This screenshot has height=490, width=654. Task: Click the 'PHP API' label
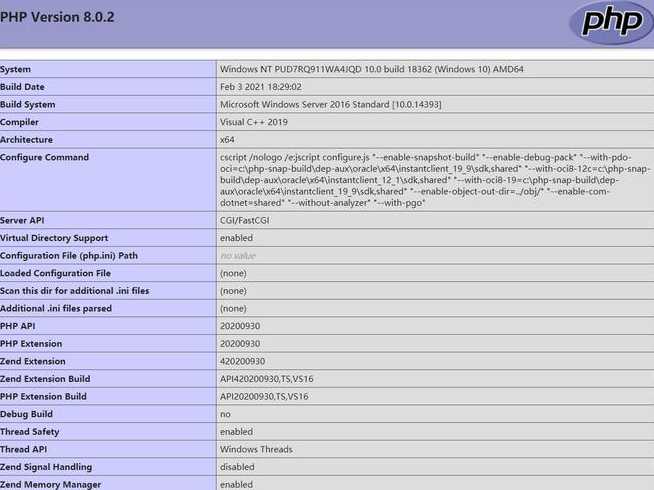[18, 326]
